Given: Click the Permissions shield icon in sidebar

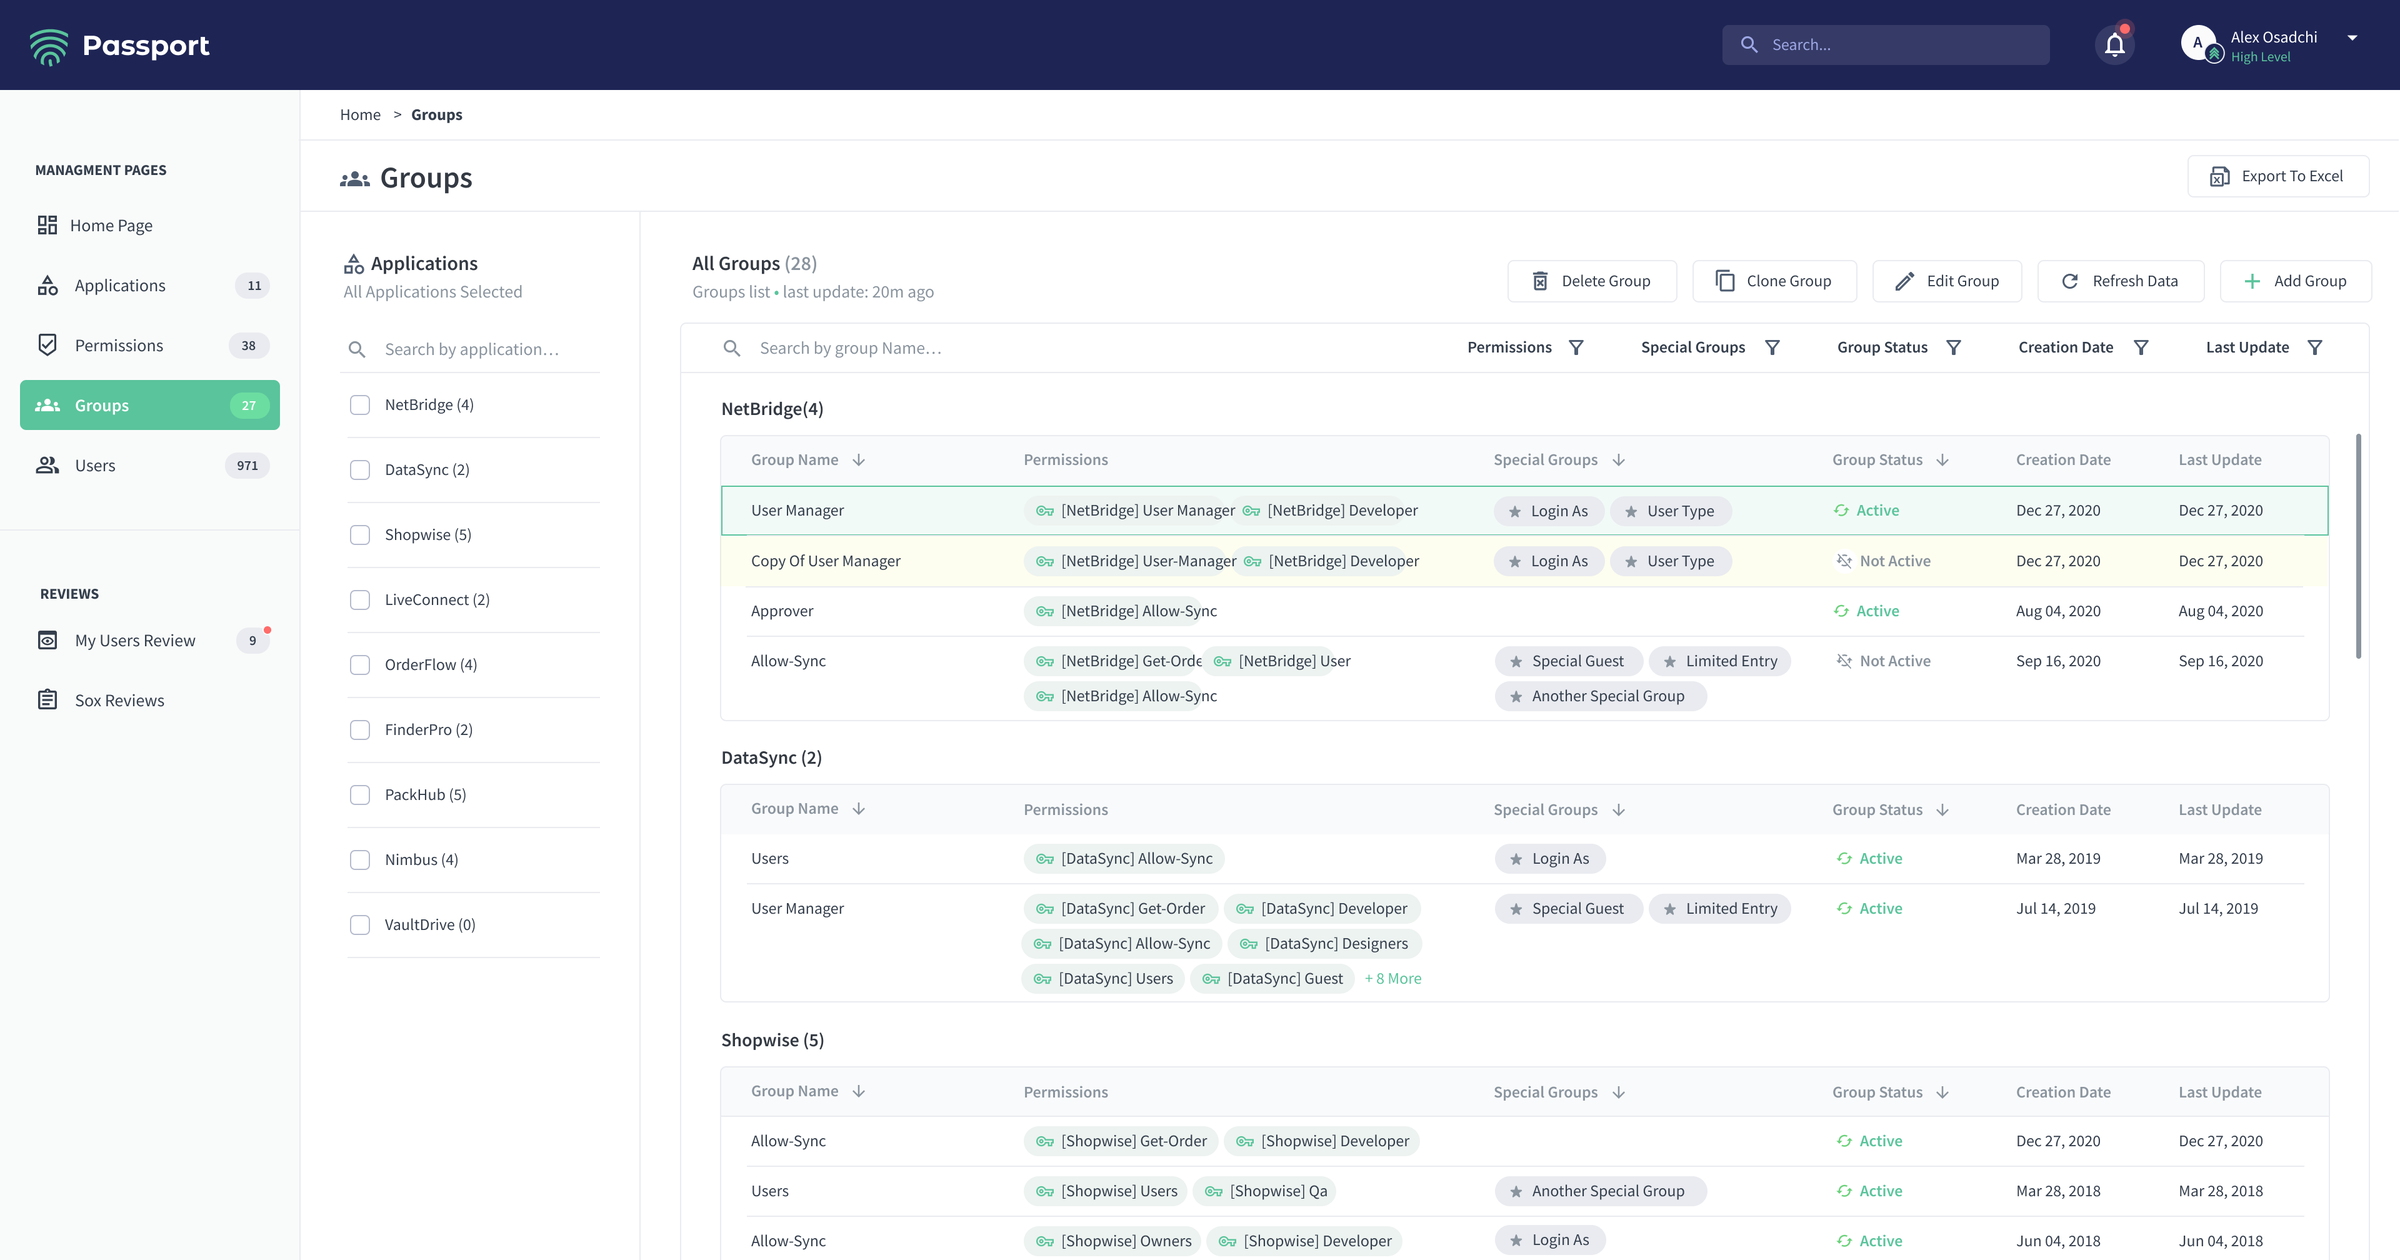Looking at the screenshot, I should click(47, 345).
